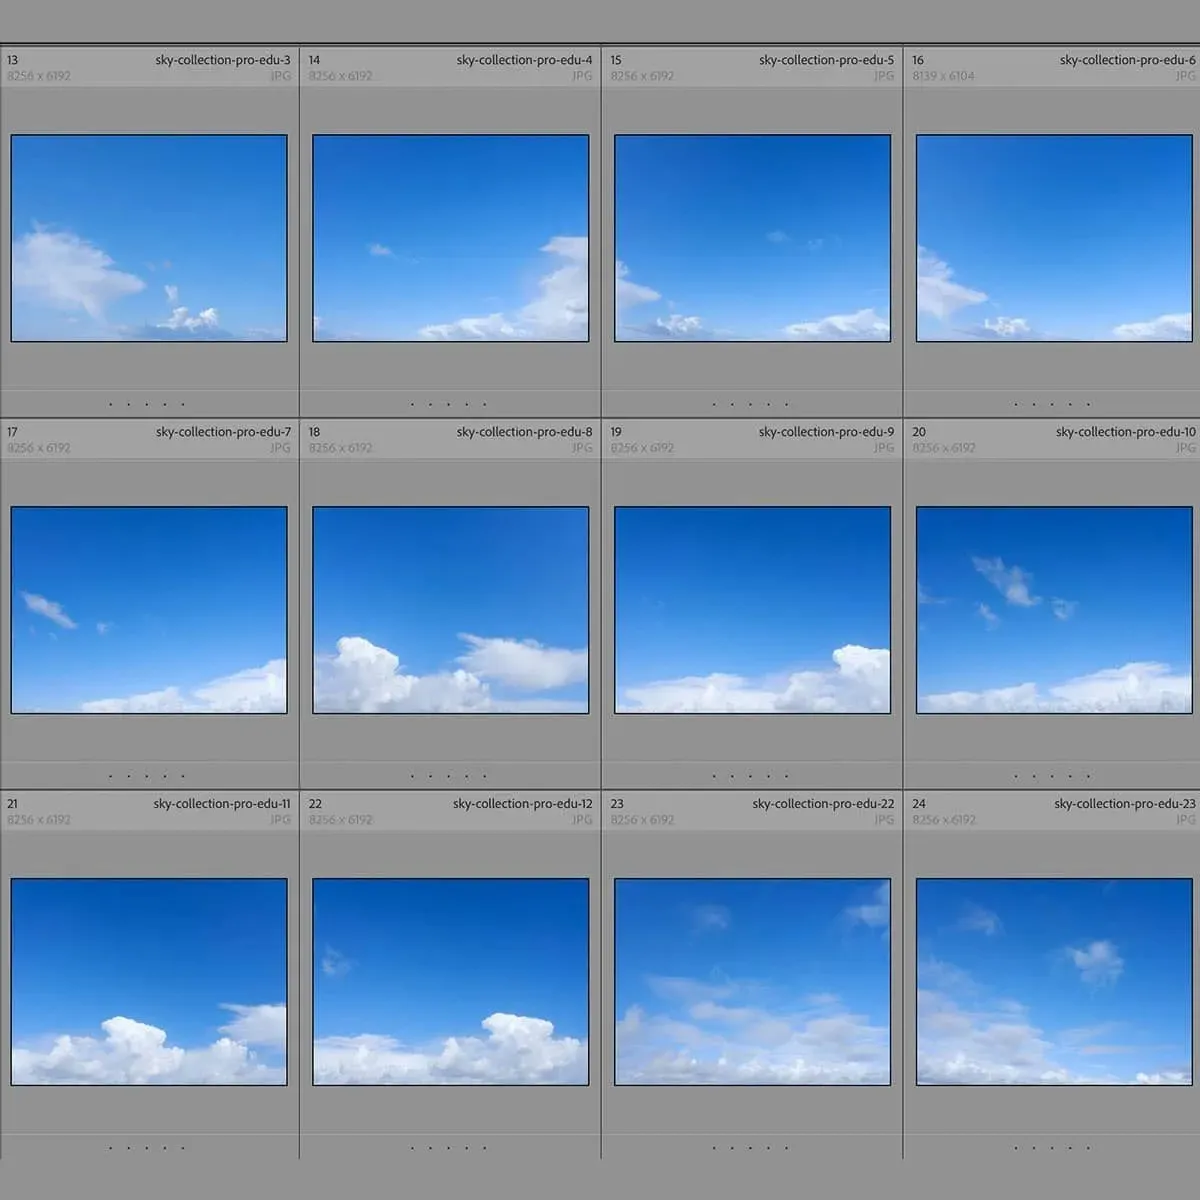Image resolution: width=1200 pixels, height=1200 pixels.
Task: Click the filename label sky-collection-pro-edu-9
Action: 826,432
